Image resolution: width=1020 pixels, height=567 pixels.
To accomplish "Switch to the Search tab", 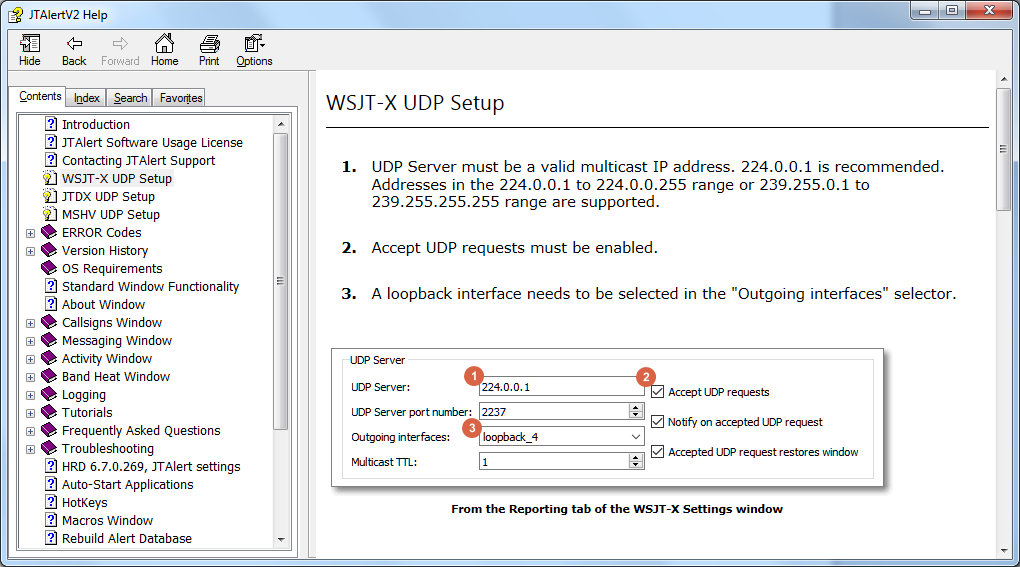I will click(x=130, y=98).
